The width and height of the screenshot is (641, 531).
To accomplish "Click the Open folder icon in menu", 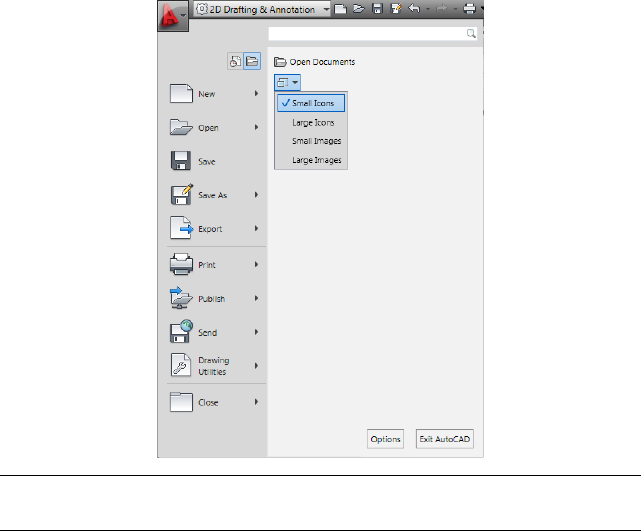I will pos(181,127).
